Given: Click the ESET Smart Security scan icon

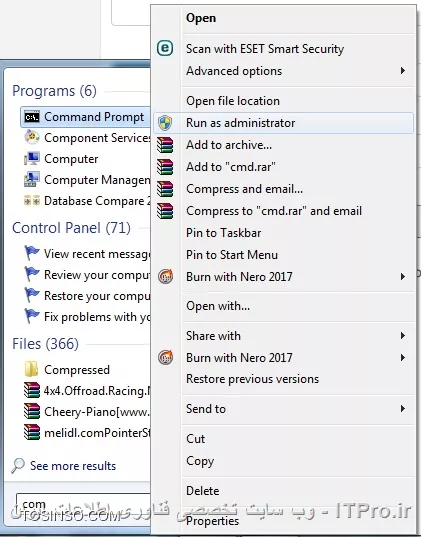Looking at the screenshot, I should pyautogui.click(x=165, y=48).
